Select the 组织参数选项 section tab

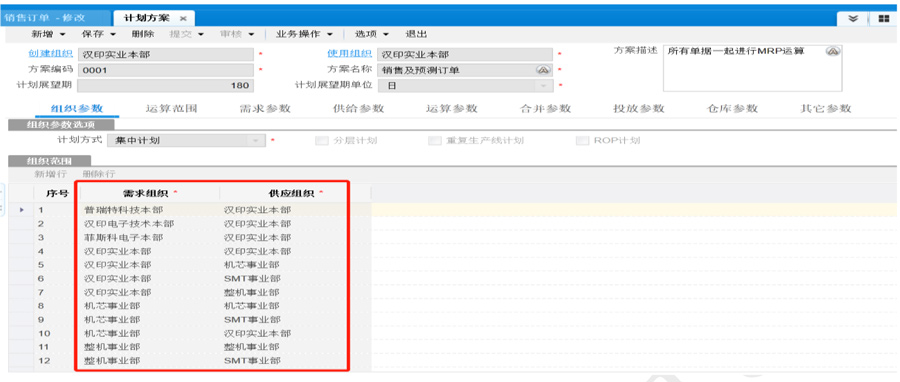tap(61, 124)
